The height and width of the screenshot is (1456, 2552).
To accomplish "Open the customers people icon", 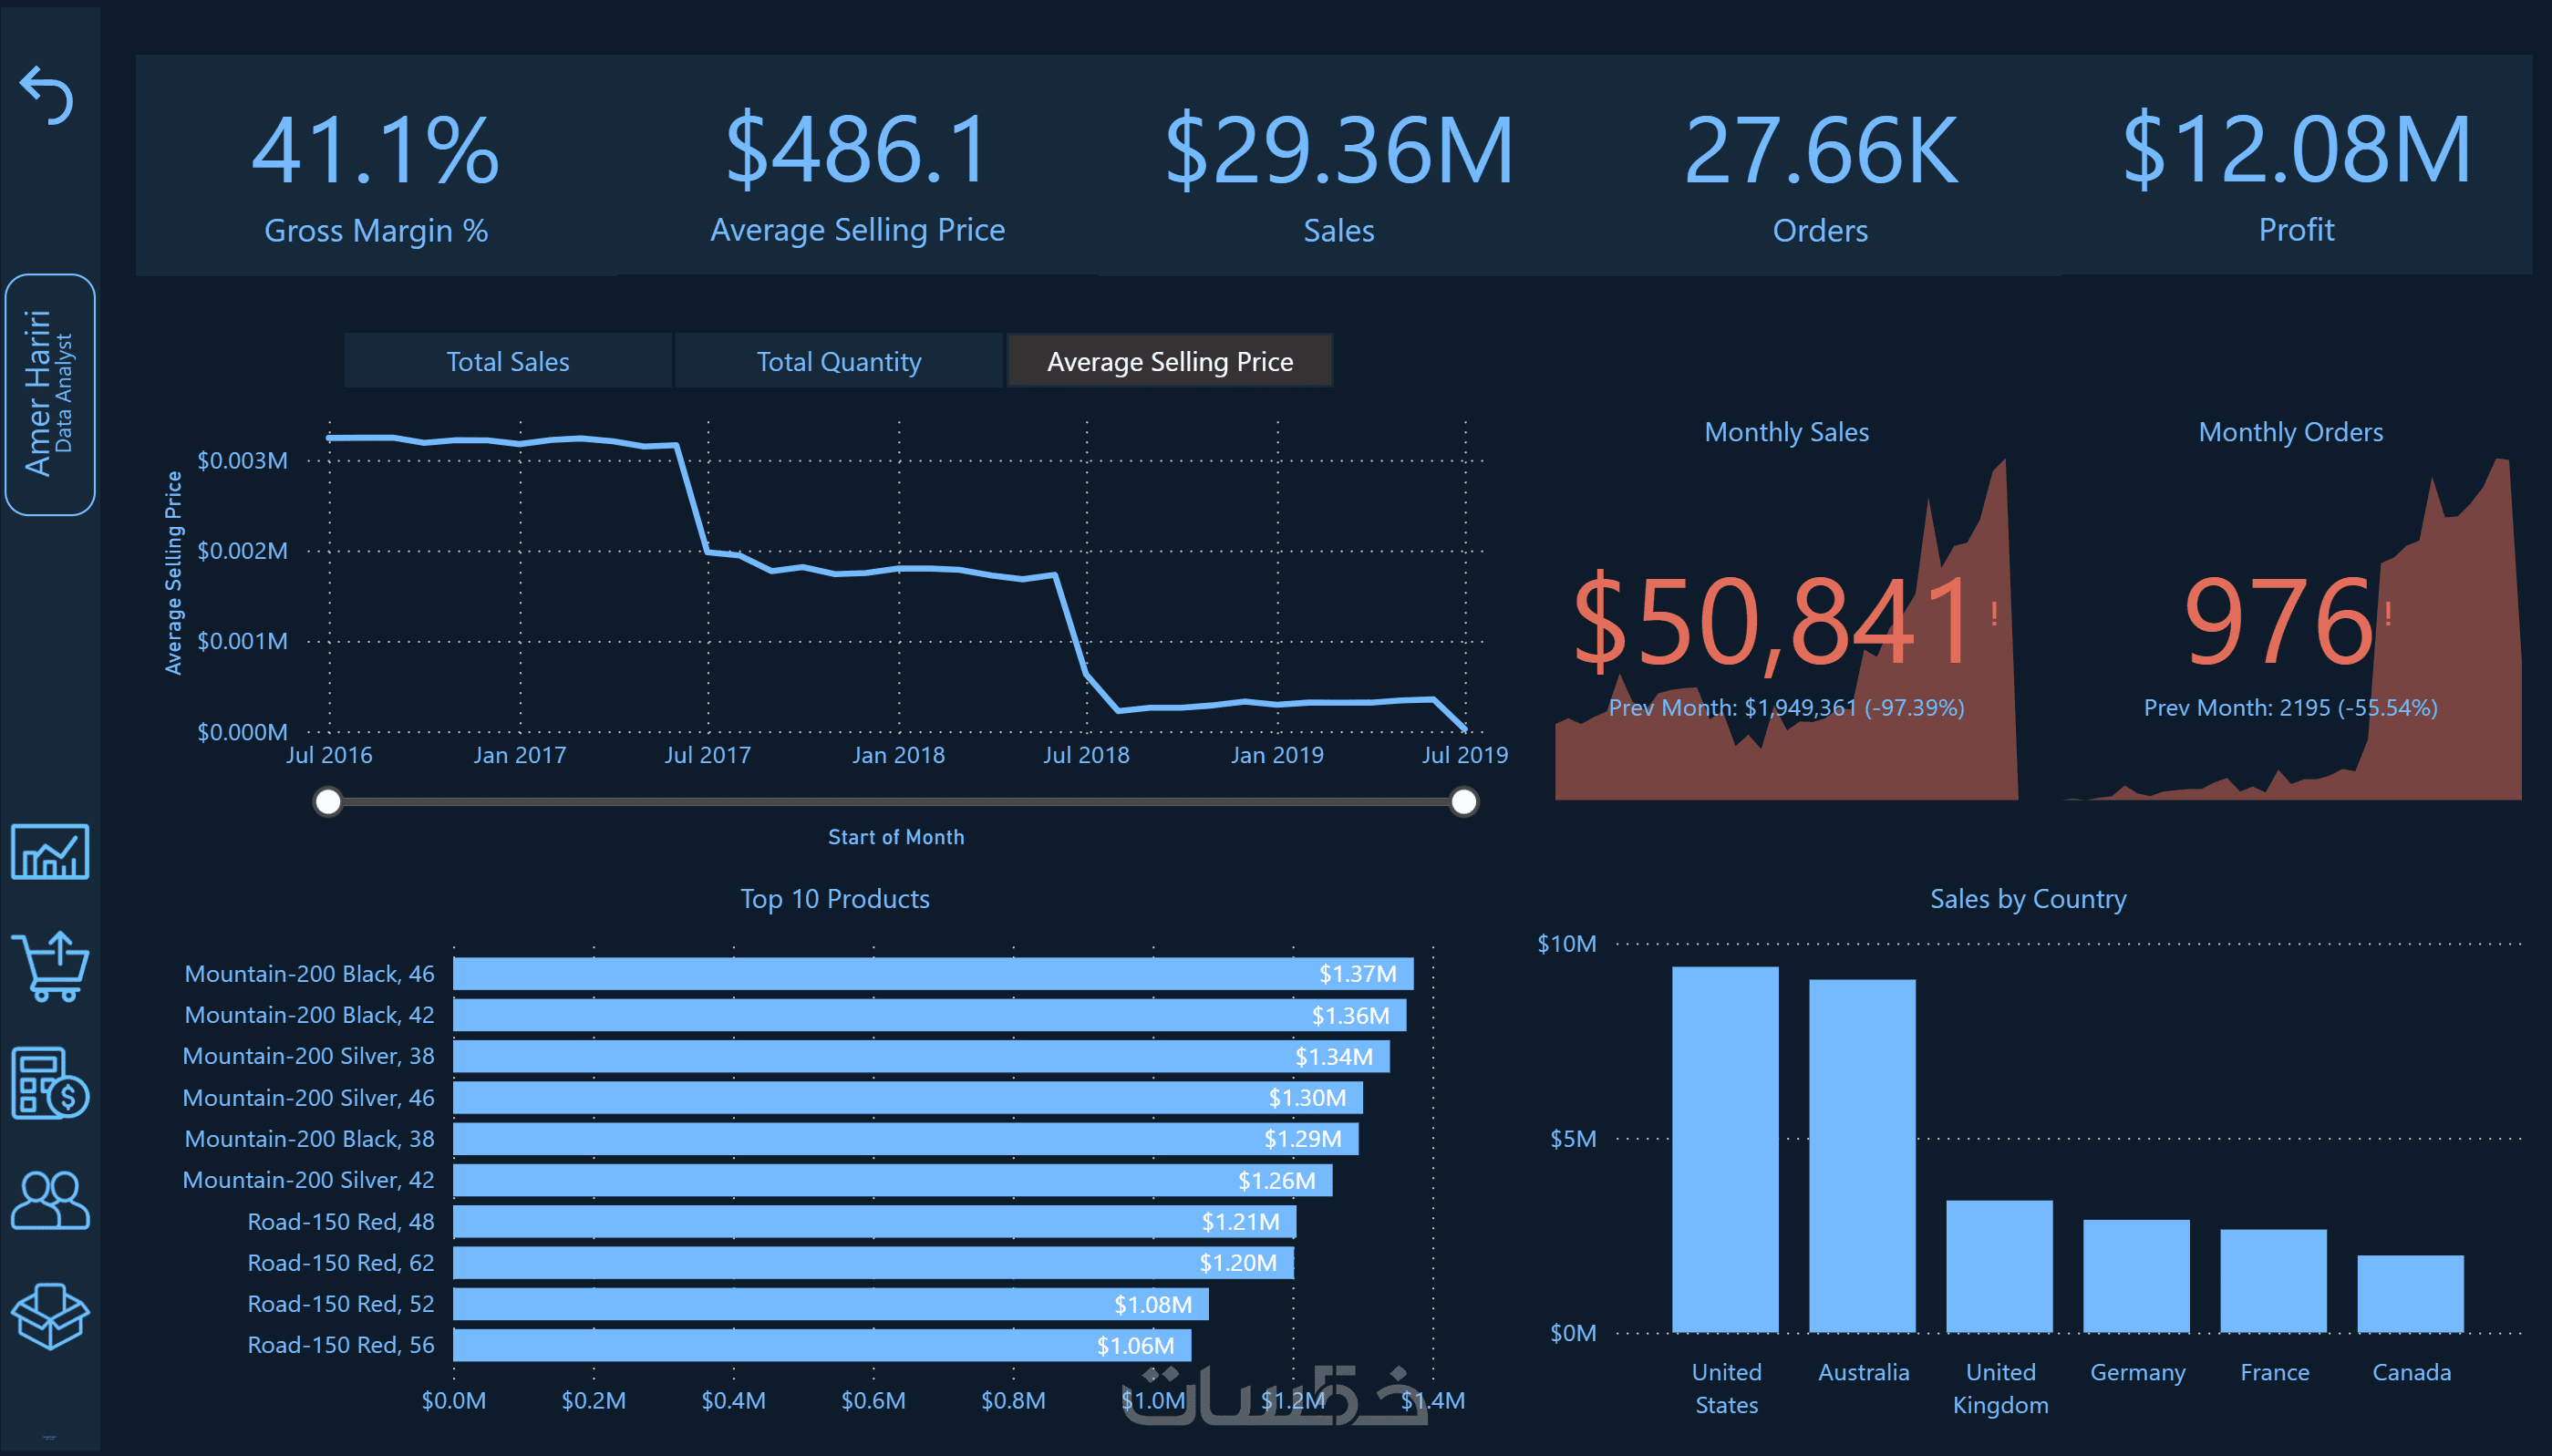I will 50,1200.
